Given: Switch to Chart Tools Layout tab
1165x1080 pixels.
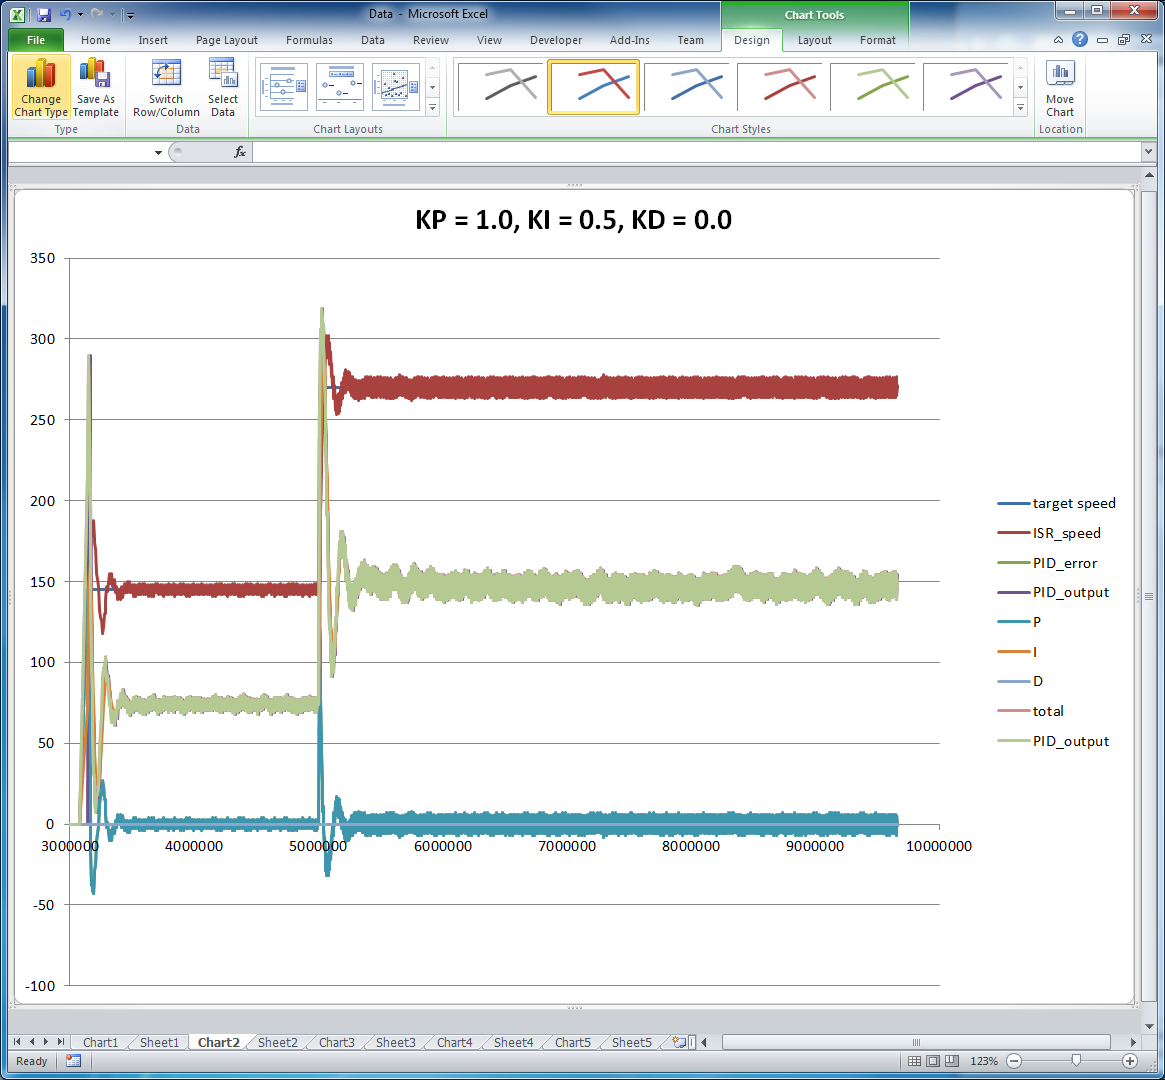Looking at the screenshot, I should point(814,40).
